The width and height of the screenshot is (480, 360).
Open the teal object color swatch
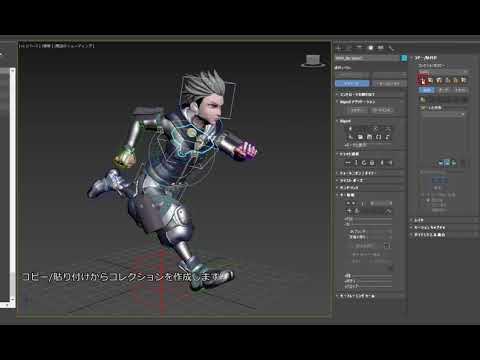[404, 58]
